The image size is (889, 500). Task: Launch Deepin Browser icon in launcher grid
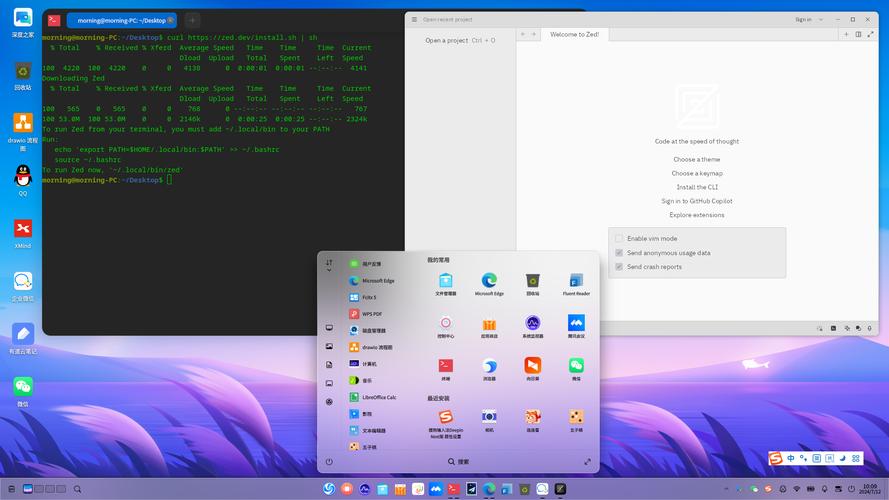pyautogui.click(x=489, y=368)
